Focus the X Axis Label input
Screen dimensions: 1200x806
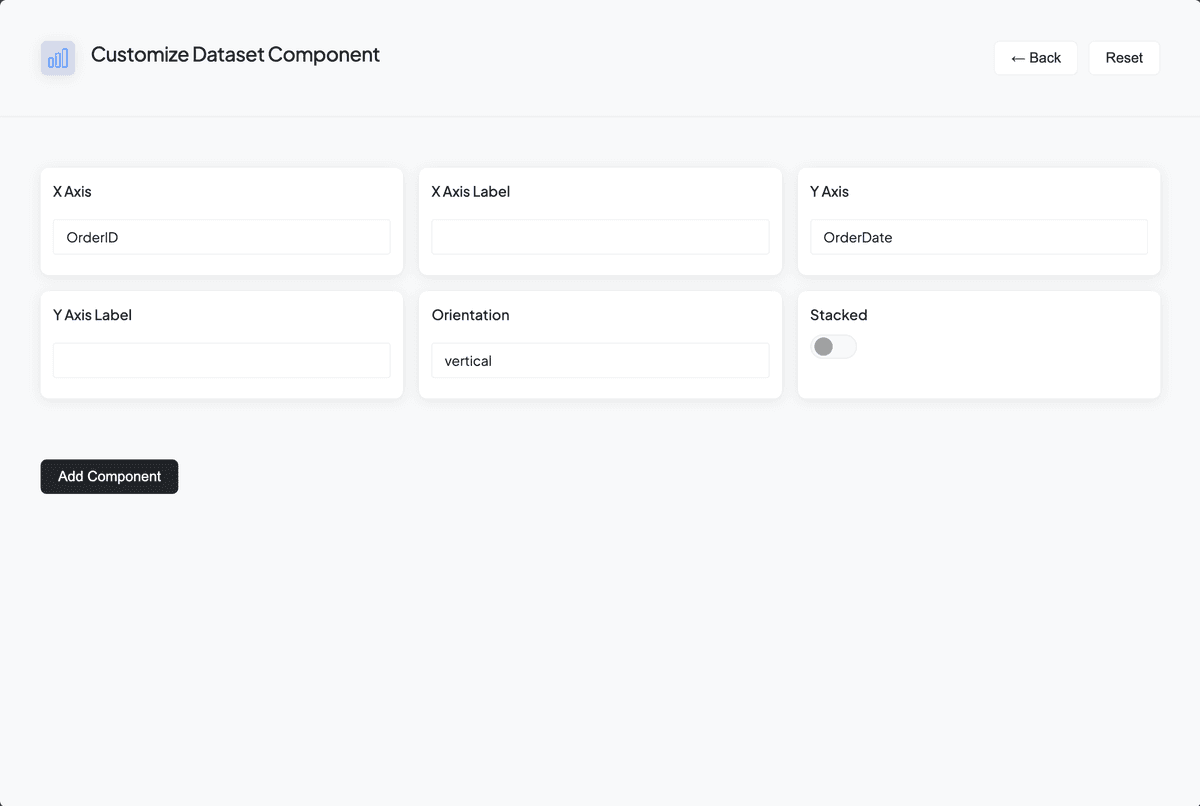(600, 237)
